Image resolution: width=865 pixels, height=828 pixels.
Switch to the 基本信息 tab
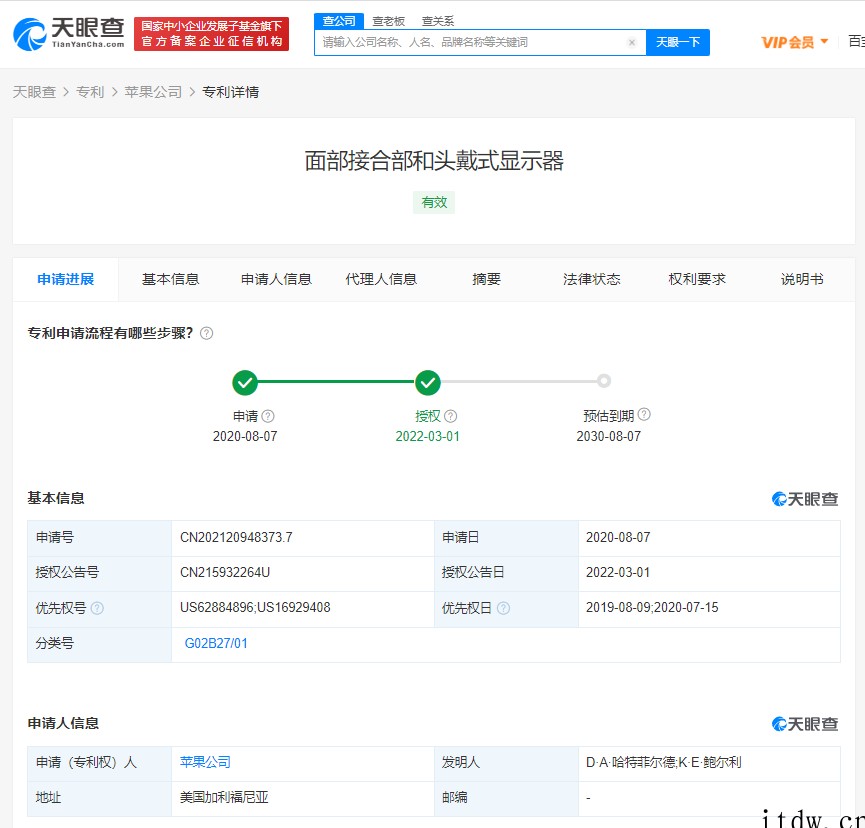(x=170, y=280)
